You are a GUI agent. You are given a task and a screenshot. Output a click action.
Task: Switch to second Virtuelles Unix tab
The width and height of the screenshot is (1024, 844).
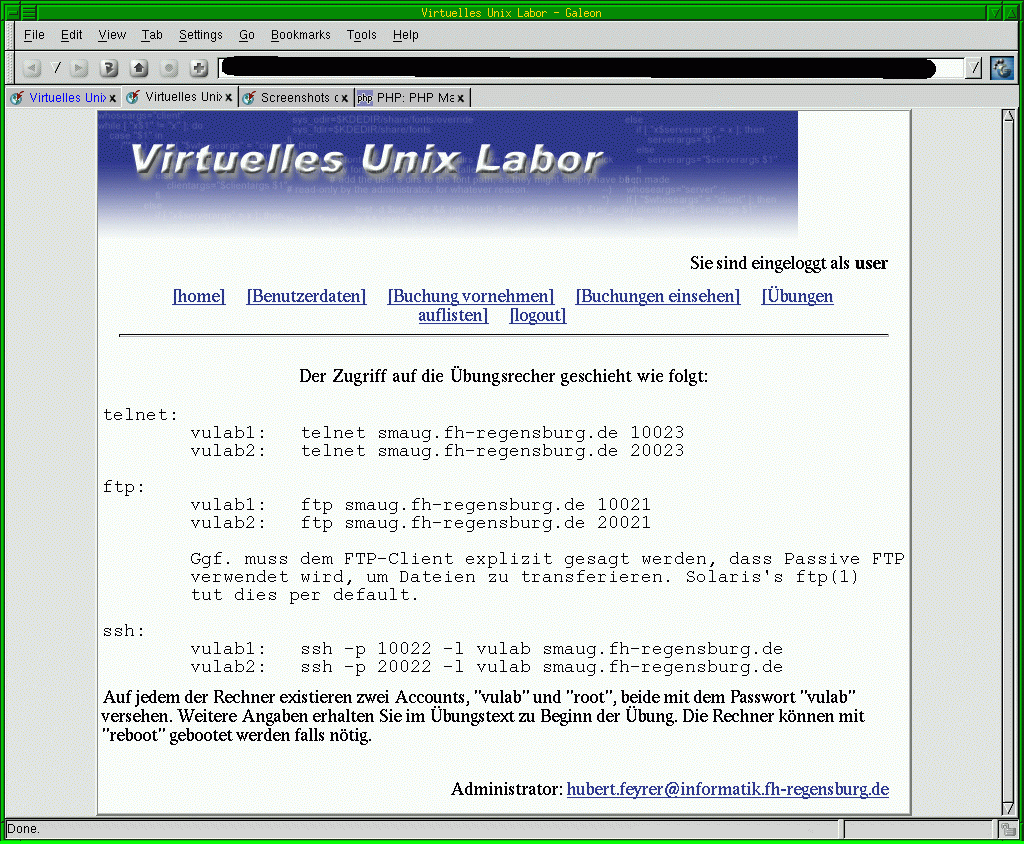click(178, 97)
